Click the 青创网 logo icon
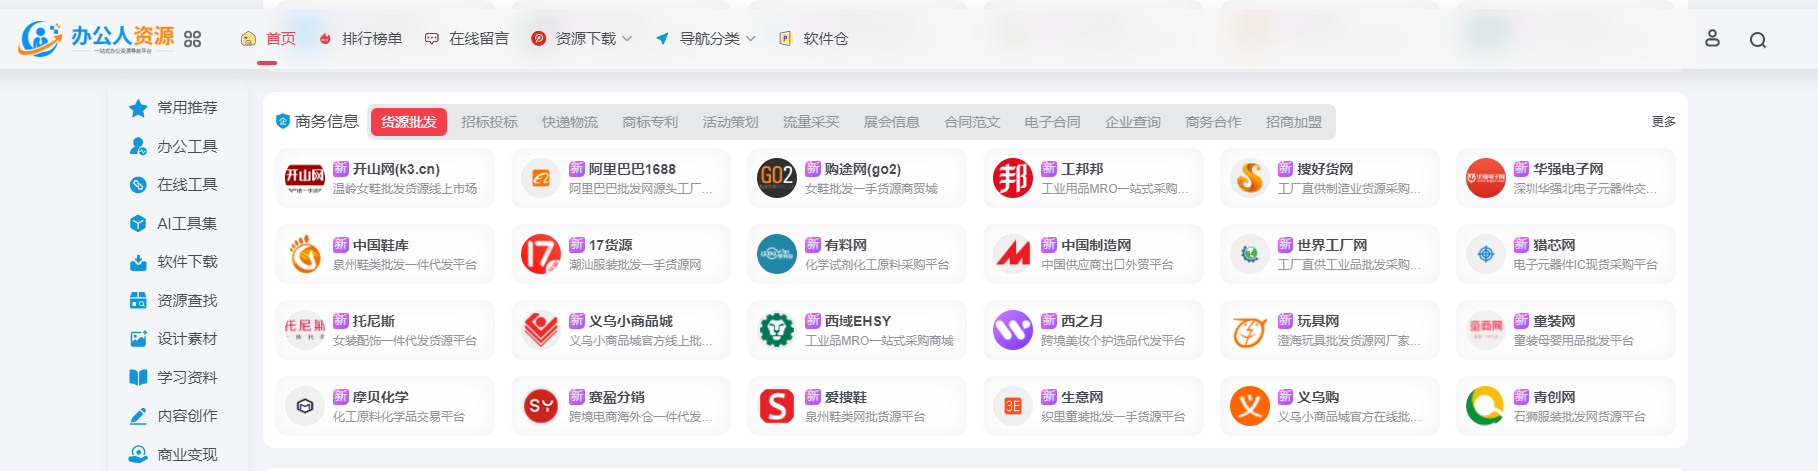1818x471 pixels. coord(1486,406)
